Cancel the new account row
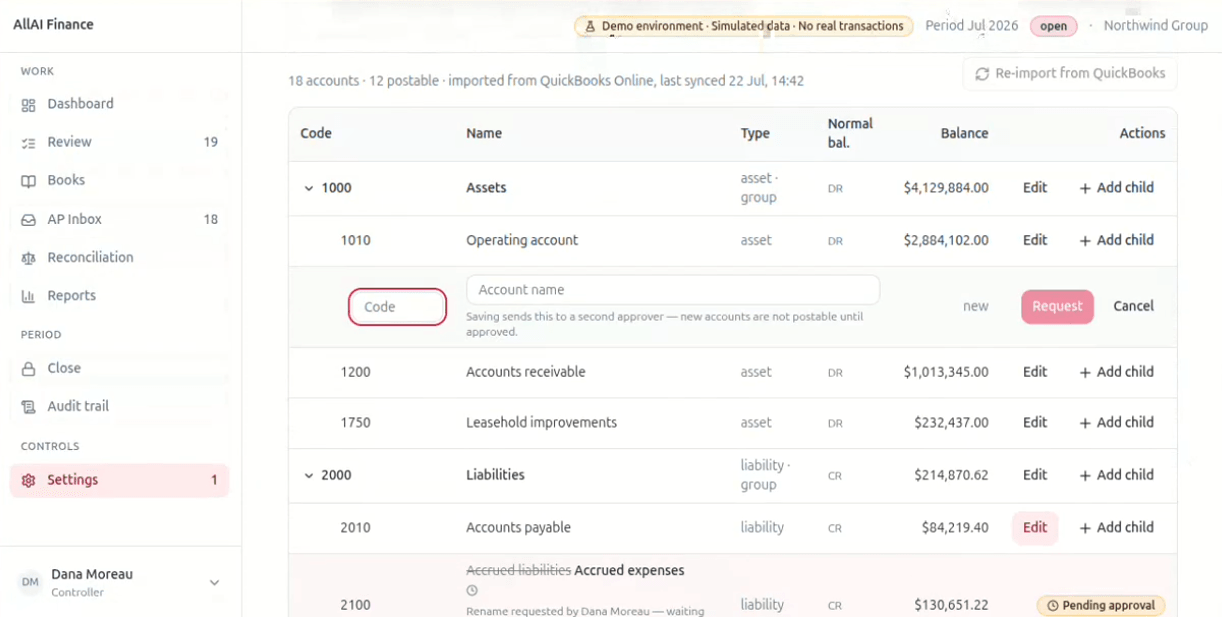The width and height of the screenshot is (1222, 617). click(1133, 307)
